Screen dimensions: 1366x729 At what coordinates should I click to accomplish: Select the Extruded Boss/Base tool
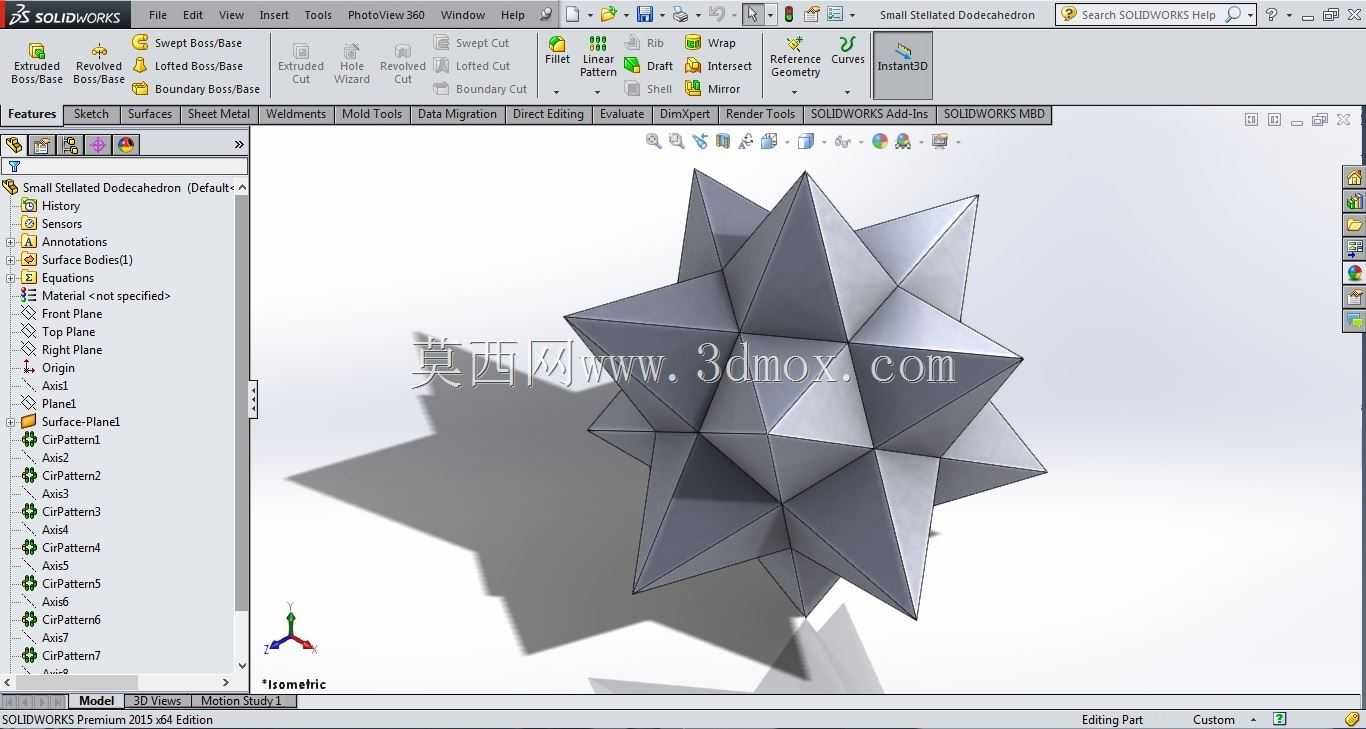pos(37,63)
